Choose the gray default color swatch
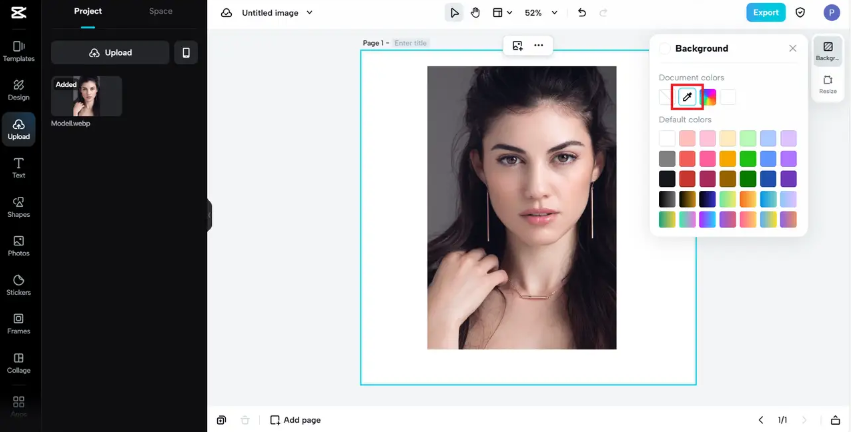This screenshot has width=851, height=432. (667, 159)
